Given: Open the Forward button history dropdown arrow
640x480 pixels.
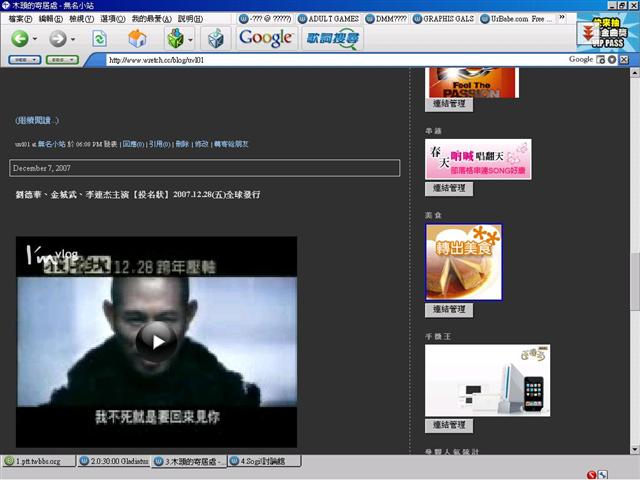Looking at the screenshot, I should click(73, 39).
